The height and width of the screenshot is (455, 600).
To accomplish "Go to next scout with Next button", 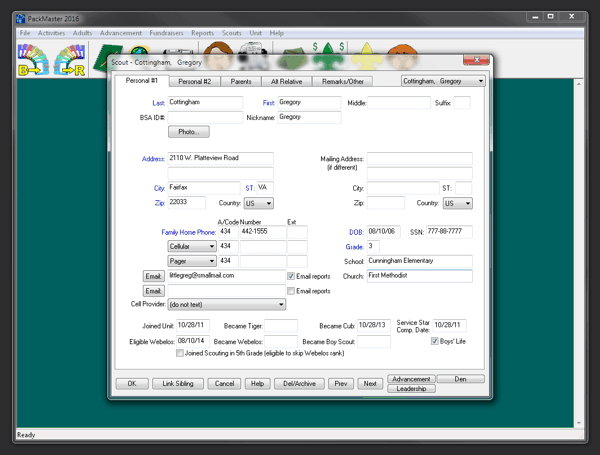I will tap(370, 383).
